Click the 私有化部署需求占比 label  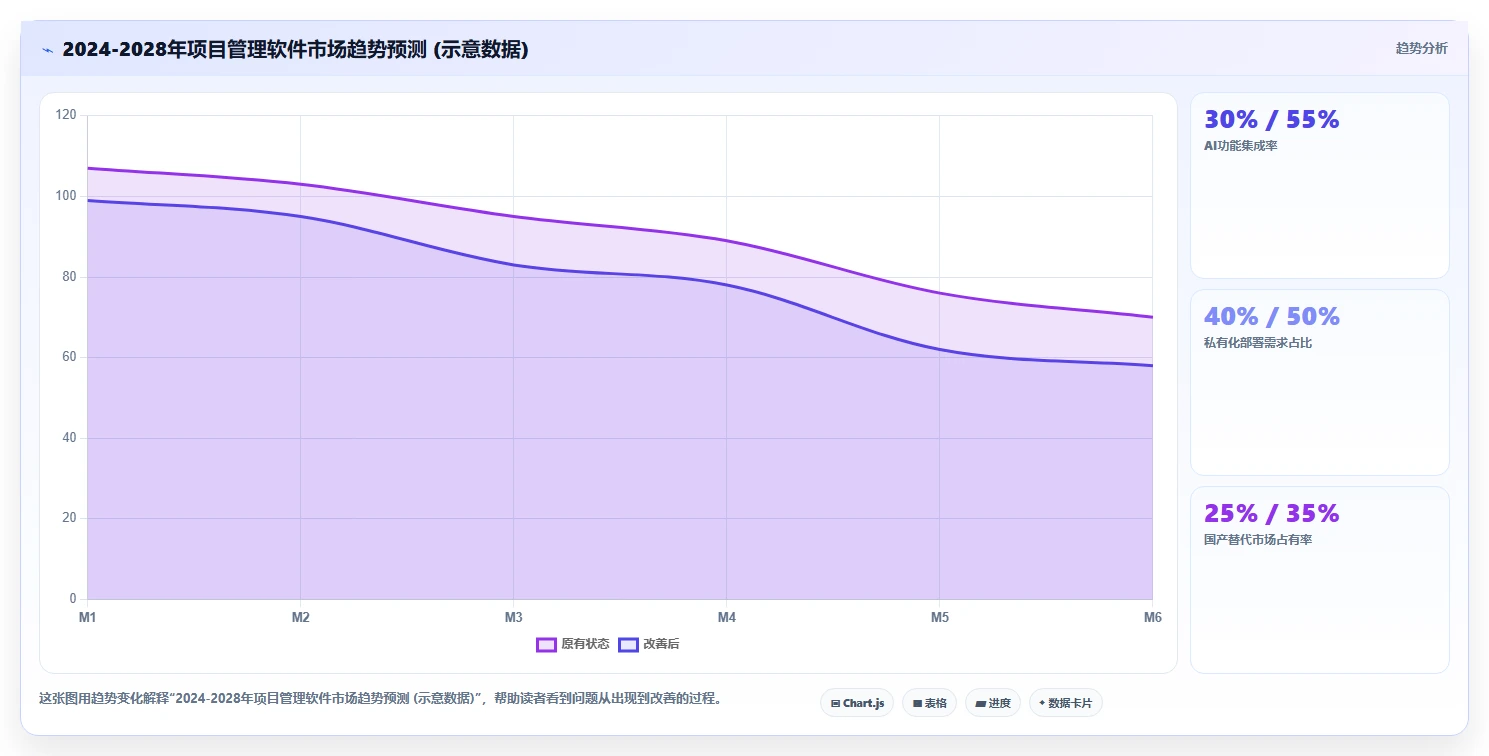[x=1258, y=343]
